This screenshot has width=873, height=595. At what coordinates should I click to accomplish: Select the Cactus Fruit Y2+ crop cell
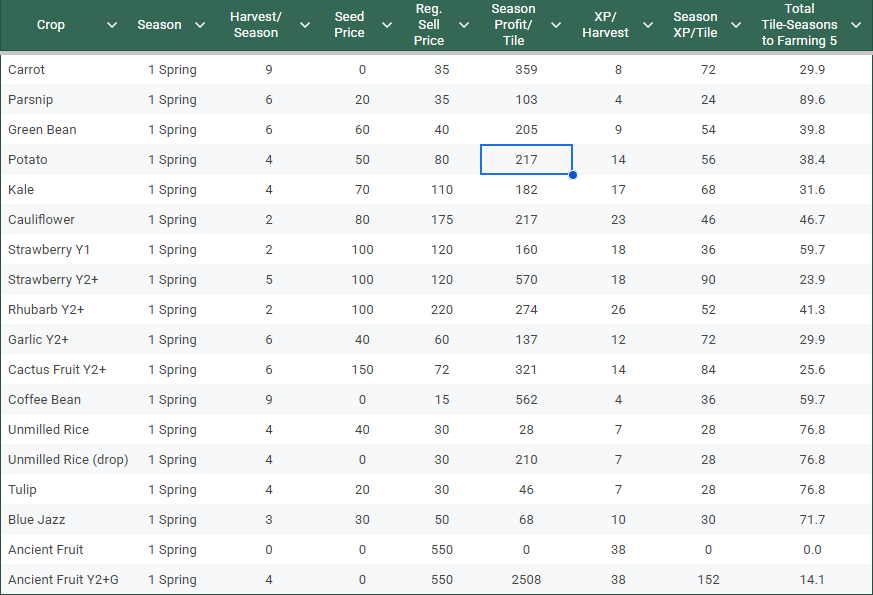tap(57, 370)
